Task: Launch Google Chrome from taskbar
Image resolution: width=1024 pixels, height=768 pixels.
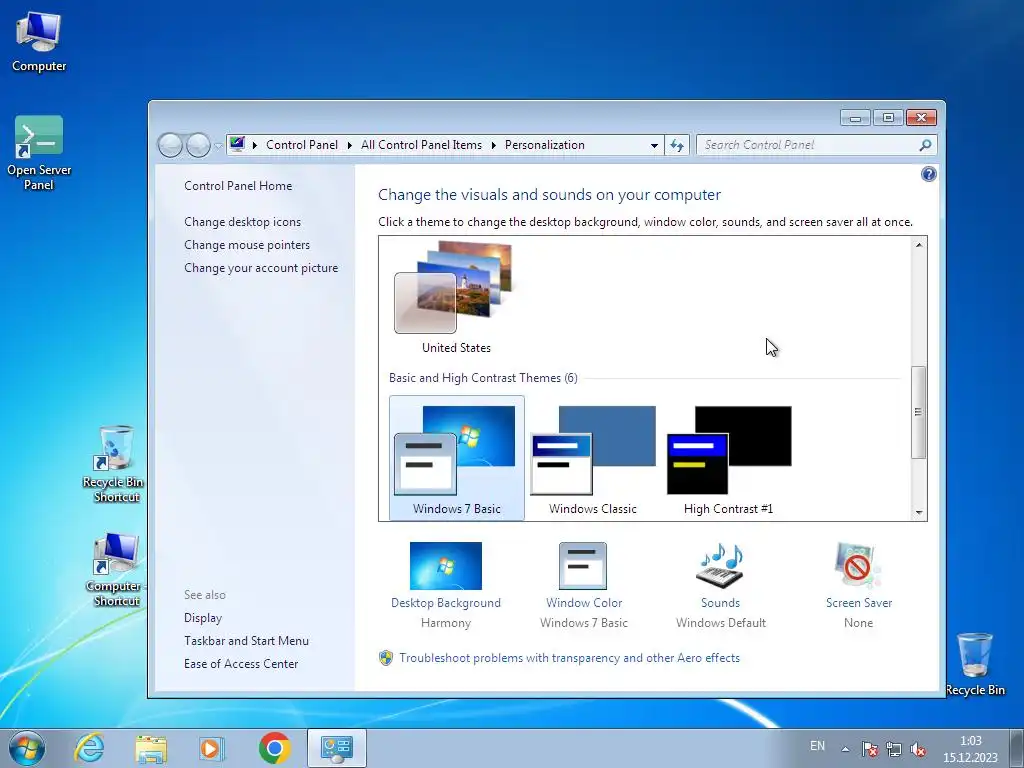Action: [x=274, y=748]
